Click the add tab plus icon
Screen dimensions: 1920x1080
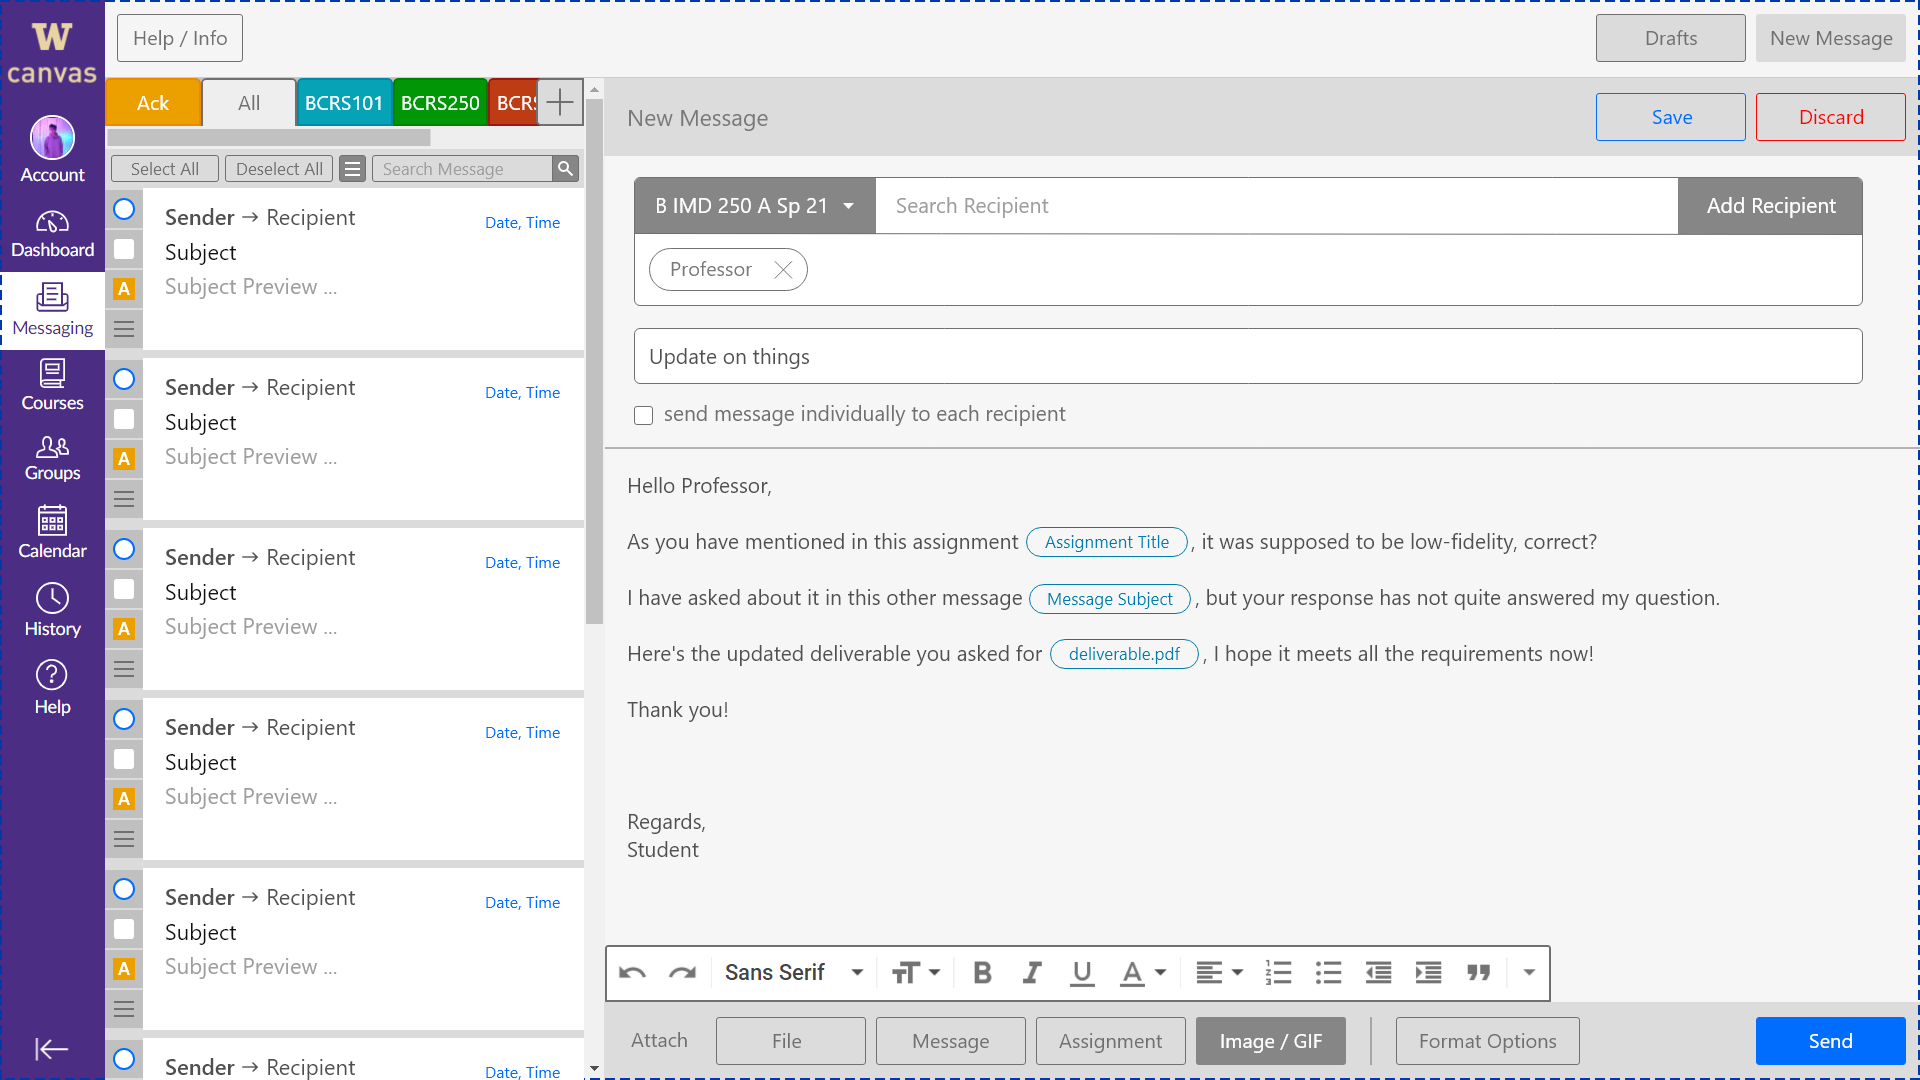click(x=560, y=102)
